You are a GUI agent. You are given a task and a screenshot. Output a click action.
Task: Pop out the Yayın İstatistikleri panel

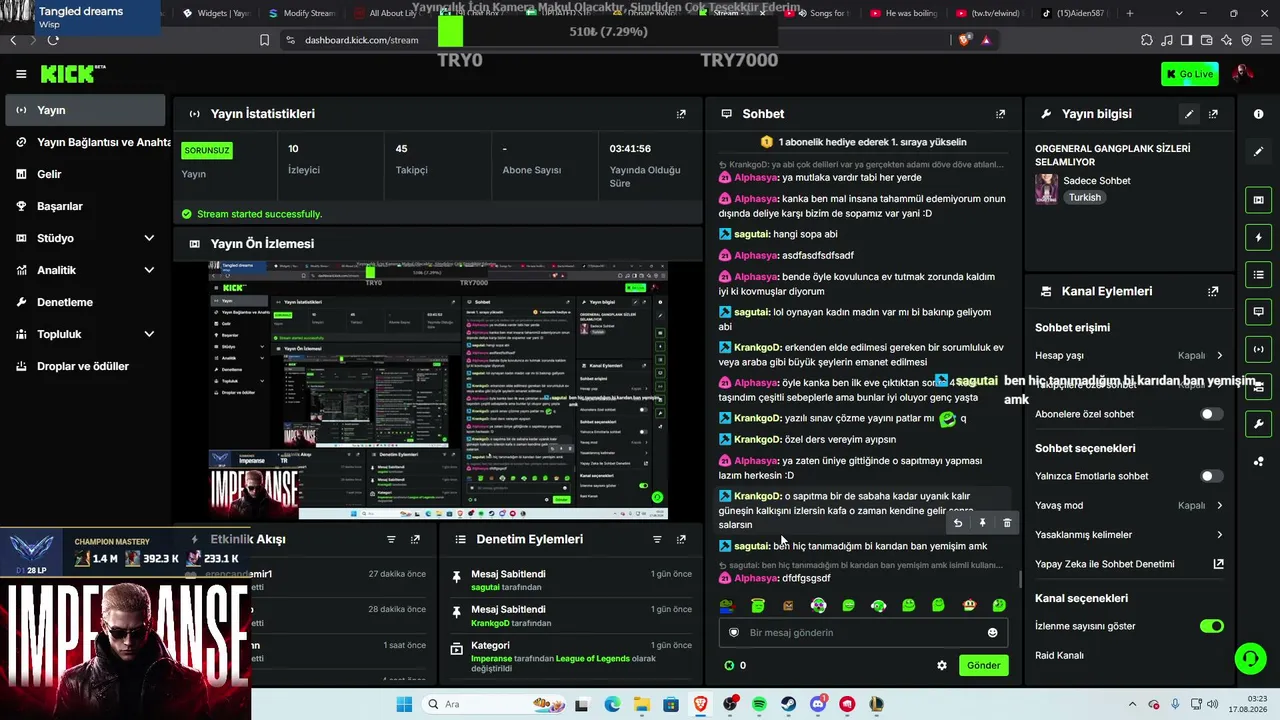[681, 114]
